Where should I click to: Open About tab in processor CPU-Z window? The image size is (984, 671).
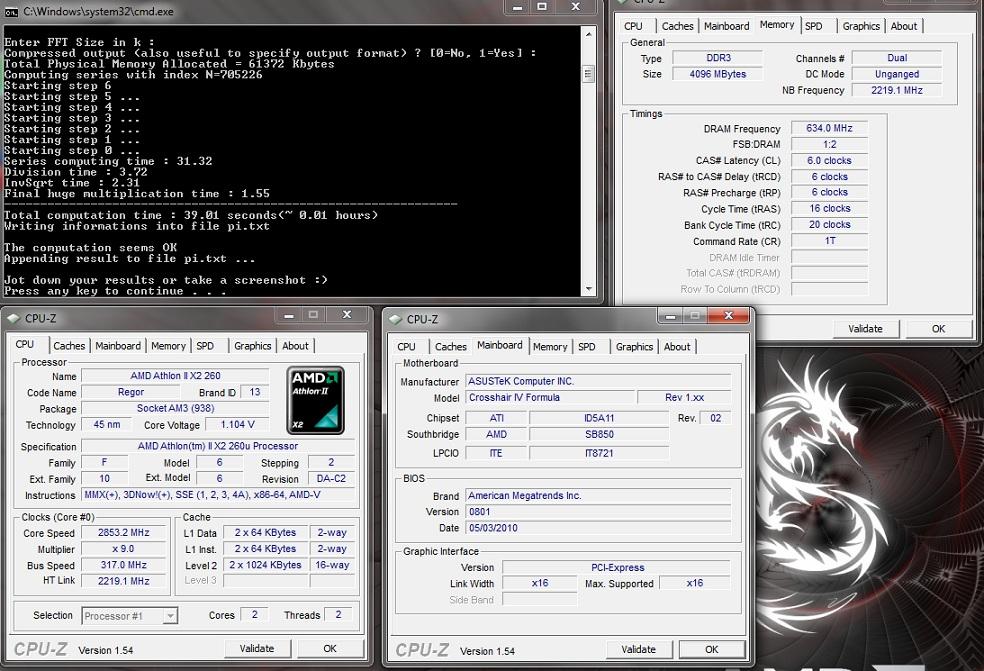point(295,346)
